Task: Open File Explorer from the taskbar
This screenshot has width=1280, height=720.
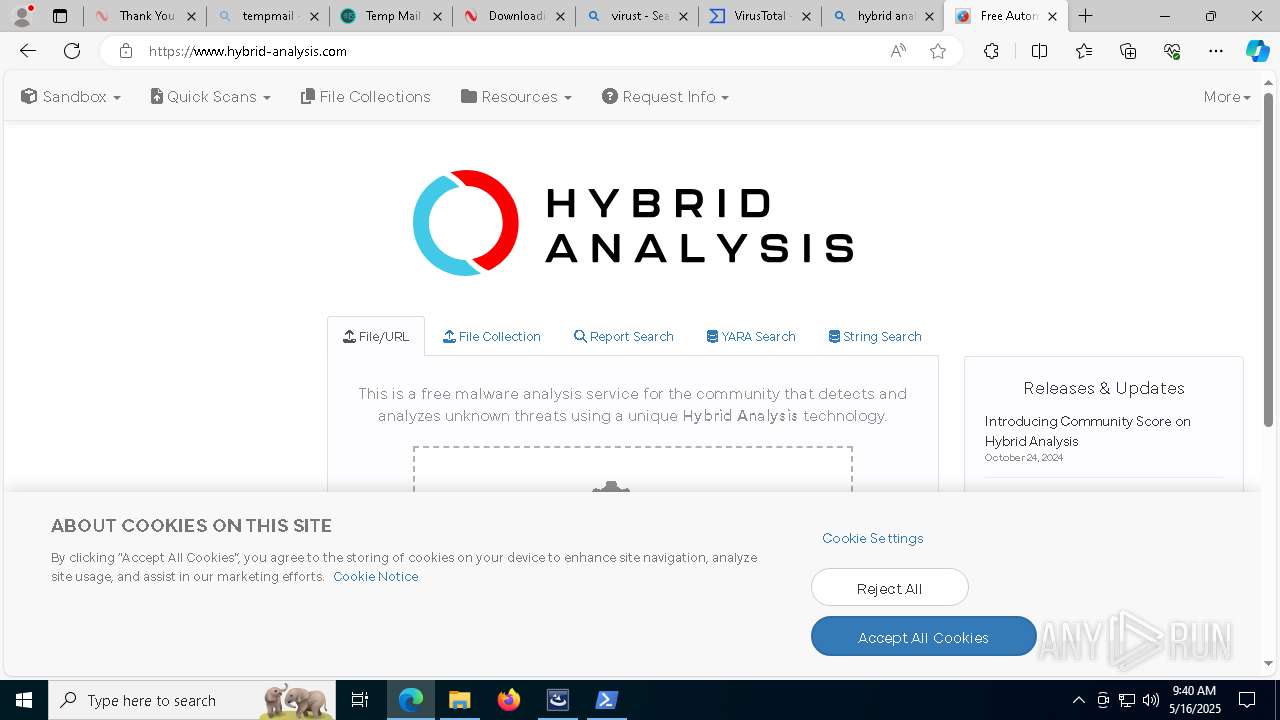Action: [459, 700]
